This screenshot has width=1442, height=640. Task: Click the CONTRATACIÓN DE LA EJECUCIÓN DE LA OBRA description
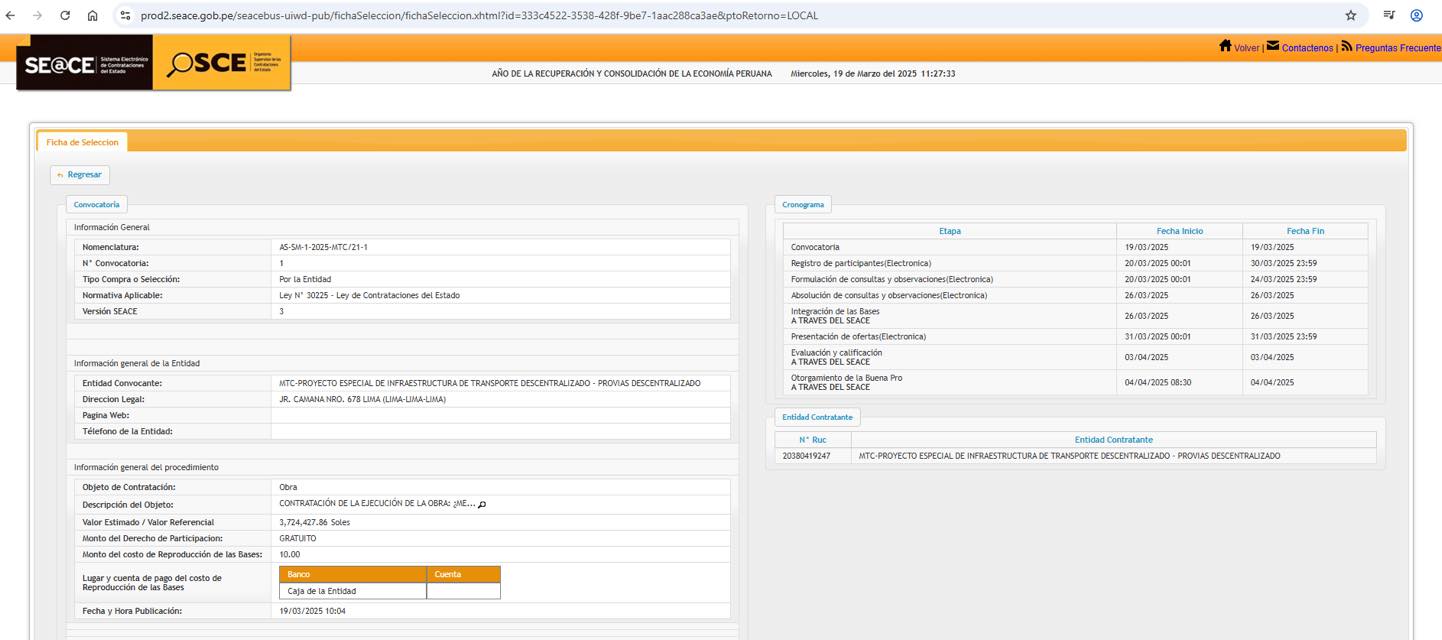(377, 503)
